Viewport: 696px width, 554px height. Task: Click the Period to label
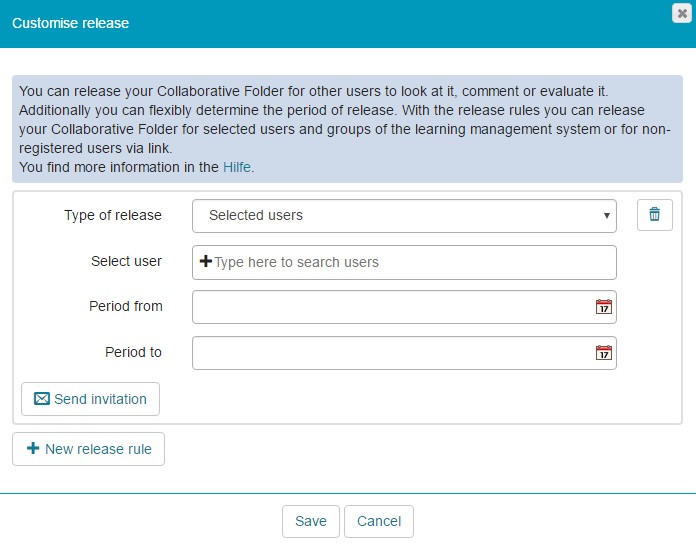tap(133, 352)
